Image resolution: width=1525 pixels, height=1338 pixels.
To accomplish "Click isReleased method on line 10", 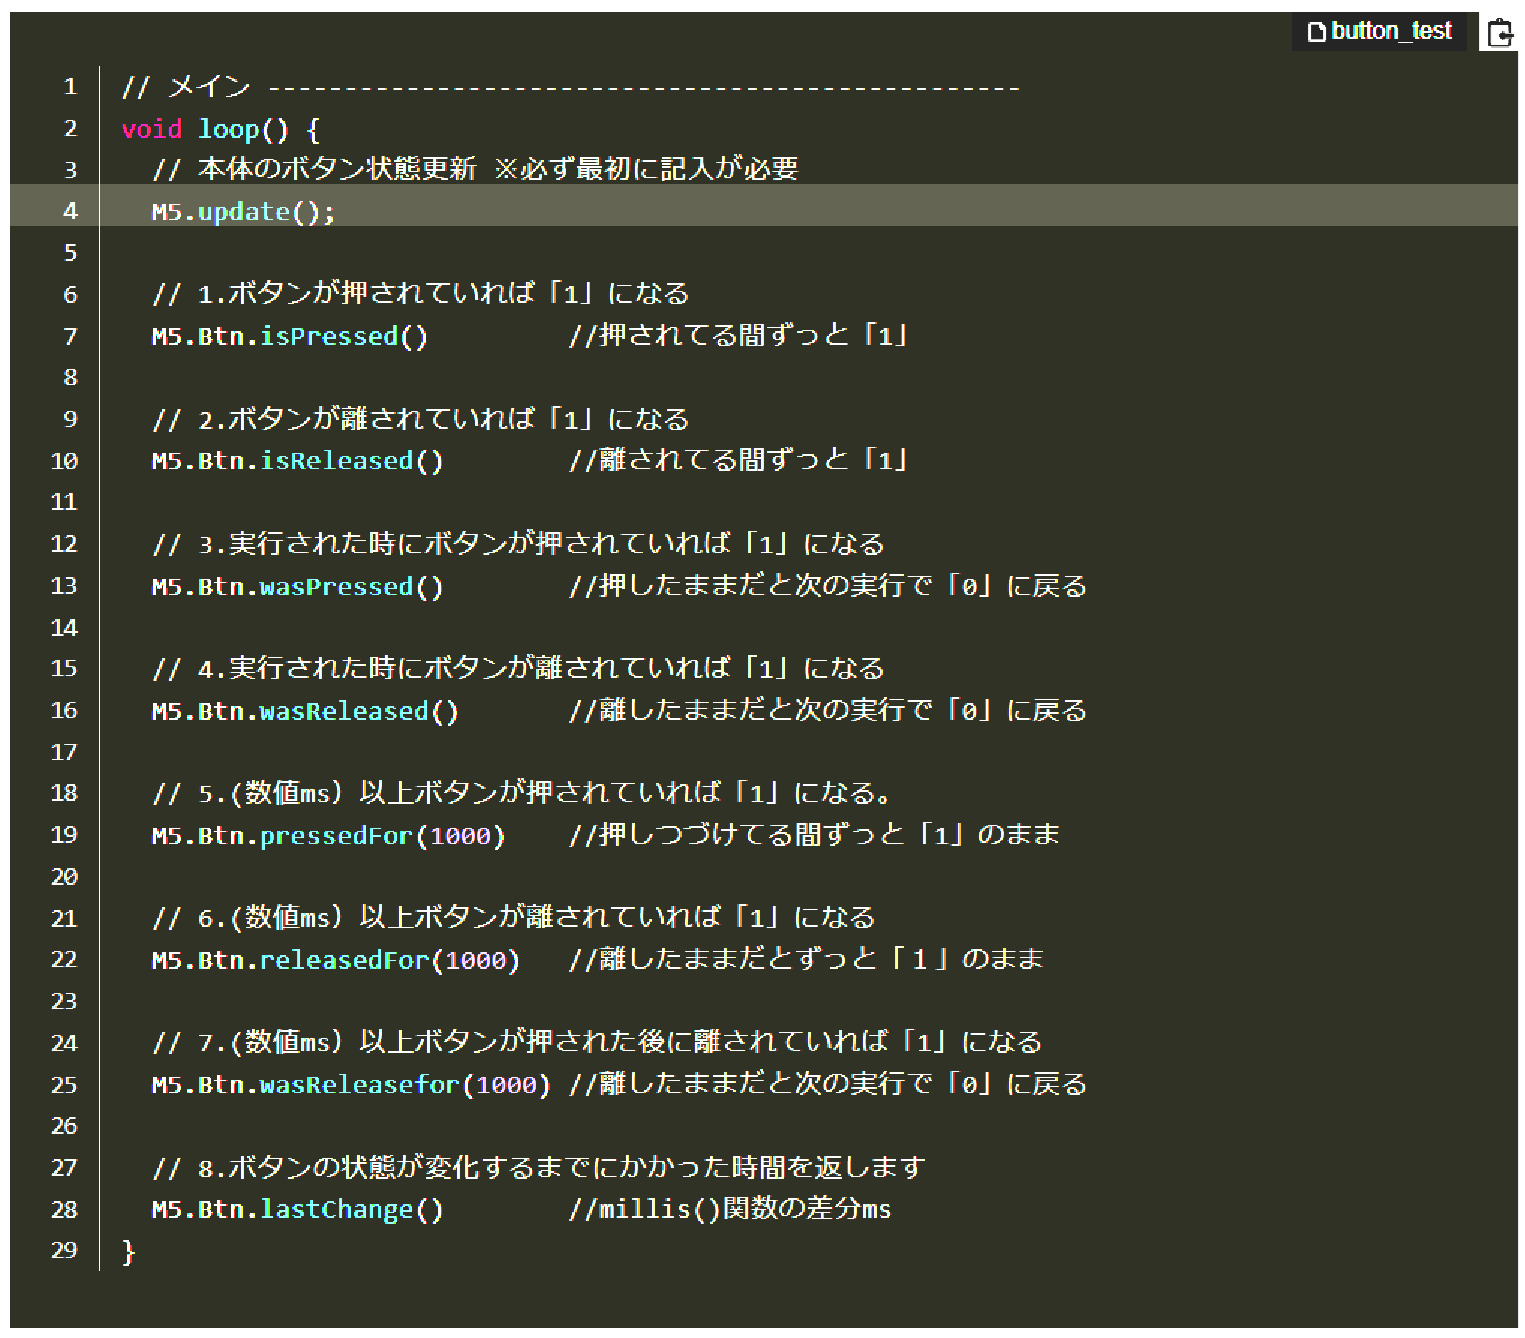I will click(337, 461).
